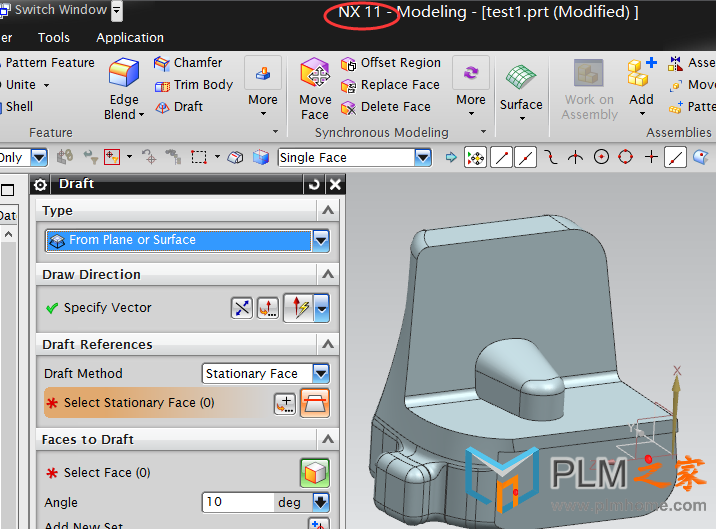Toggle the Intersection Point snap
The height and width of the screenshot is (529, 716).
(575, 158)
